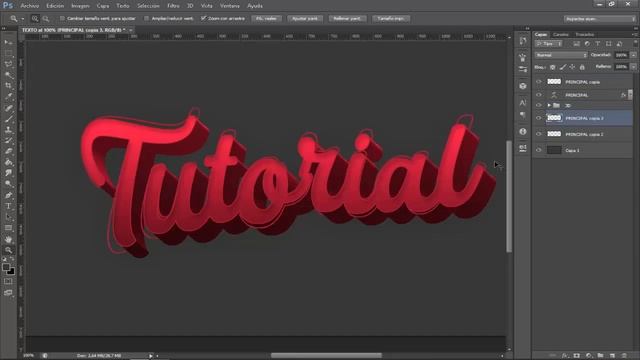The height and width of the screenshot is (360, 640).
Task: Click lock transparent pixels icon
Action: pos(552,67)
